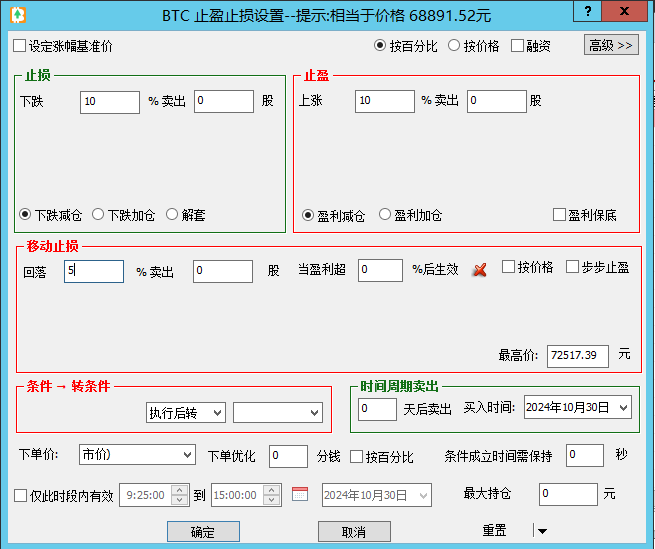
Task: Click the 取消 button
Action: (x=354, y=531)
